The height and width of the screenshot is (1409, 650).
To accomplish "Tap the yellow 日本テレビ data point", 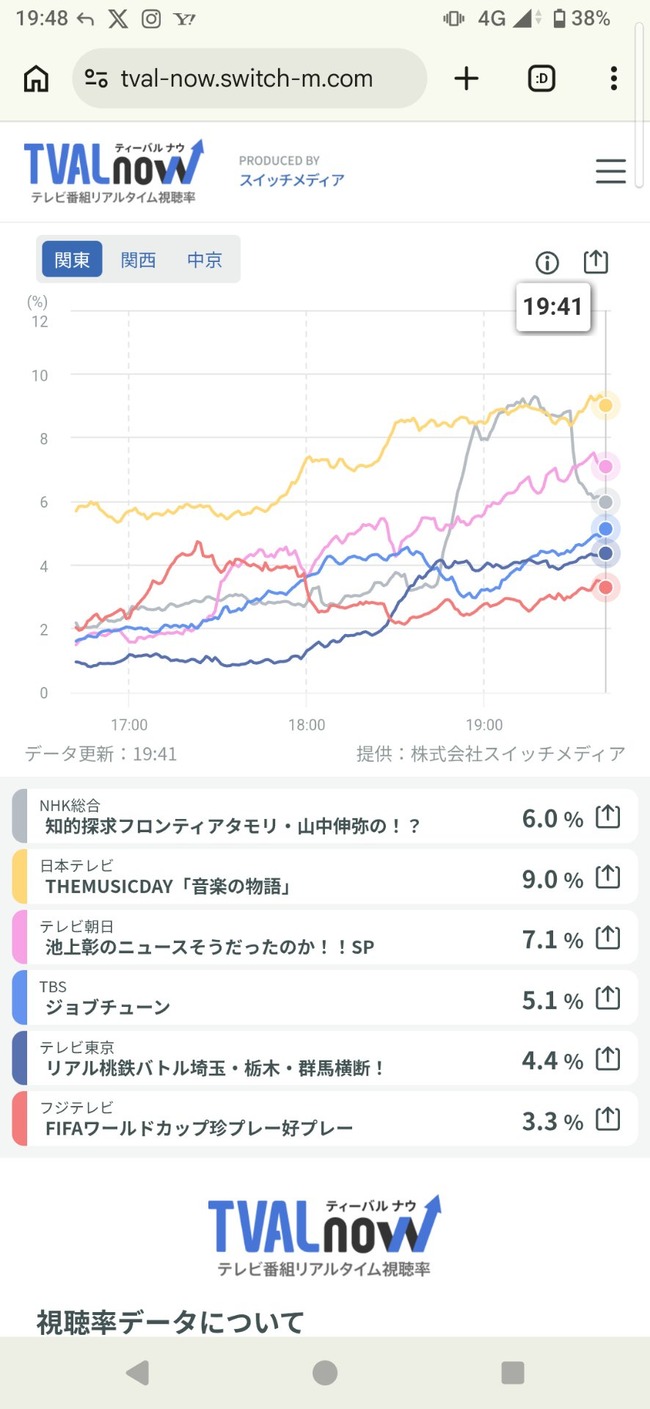I will coord(605,405).
